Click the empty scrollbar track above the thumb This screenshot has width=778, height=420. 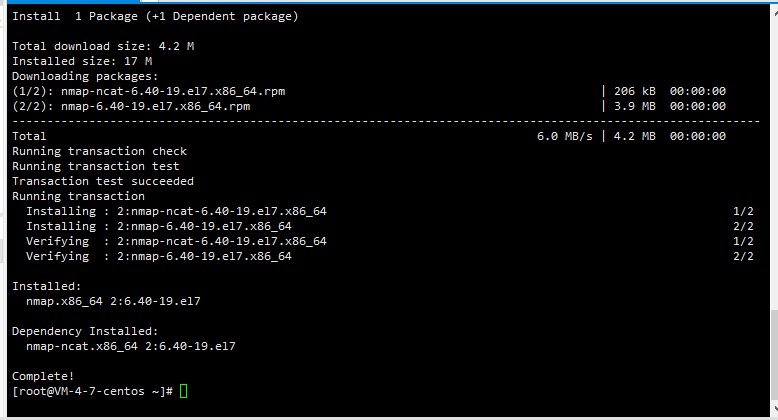774,164
